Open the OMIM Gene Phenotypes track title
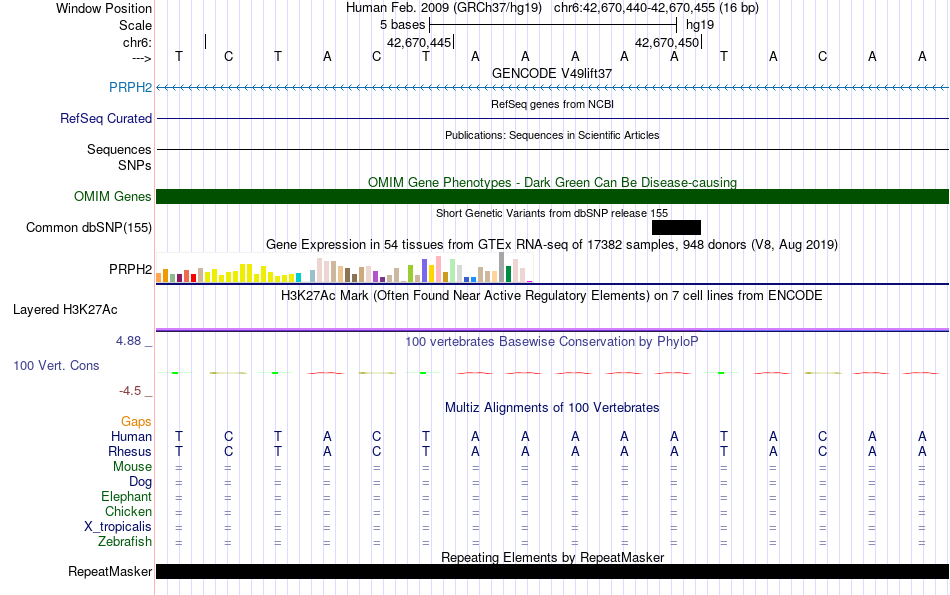Screen dimensions: 950x595 pos(552,182)
